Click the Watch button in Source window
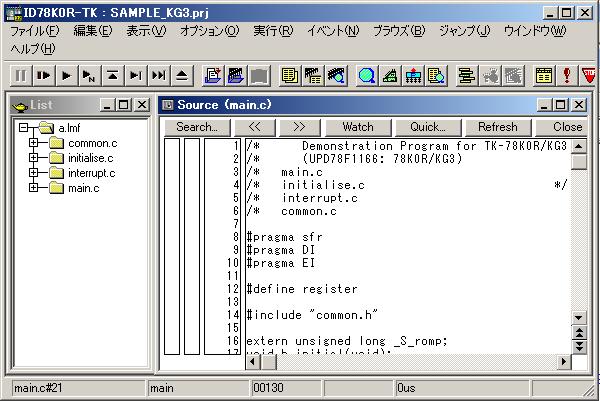The width and height of the screenshot is (600, 401). pyautogui.click(x=357, y=127)
